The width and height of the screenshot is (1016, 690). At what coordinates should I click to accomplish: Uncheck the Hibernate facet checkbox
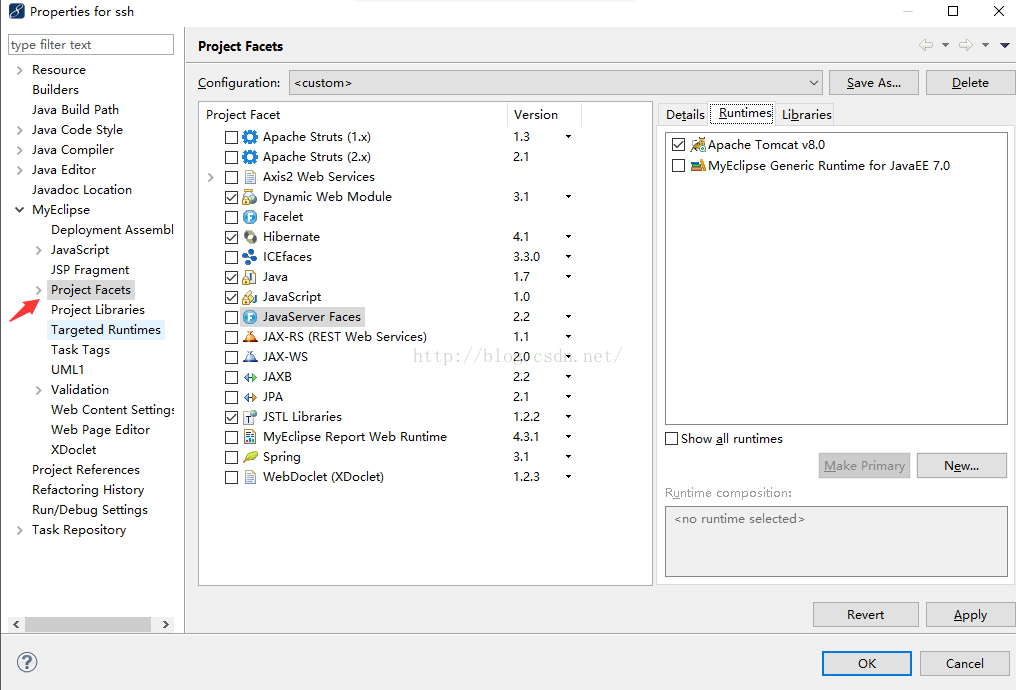pyautogui.click(x=231, y=237)
